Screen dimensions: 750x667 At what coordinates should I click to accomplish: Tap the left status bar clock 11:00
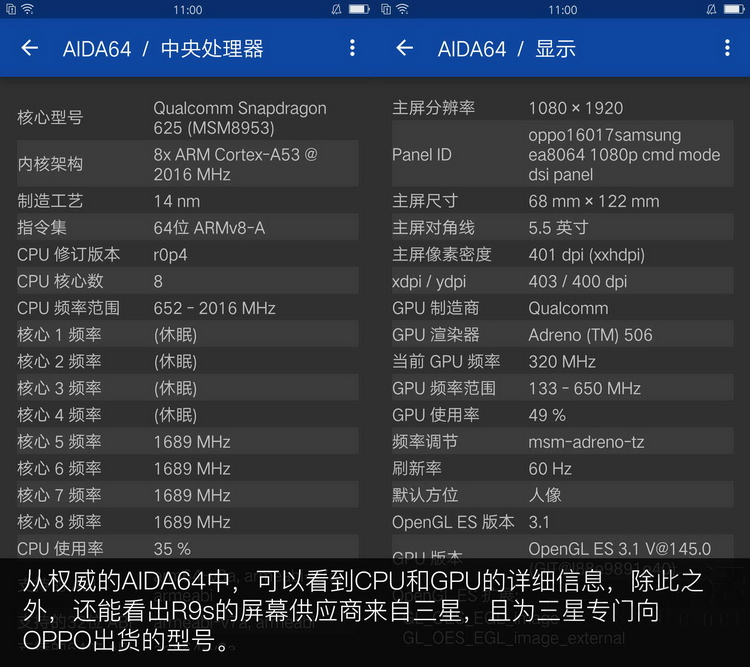coord(188,10)
